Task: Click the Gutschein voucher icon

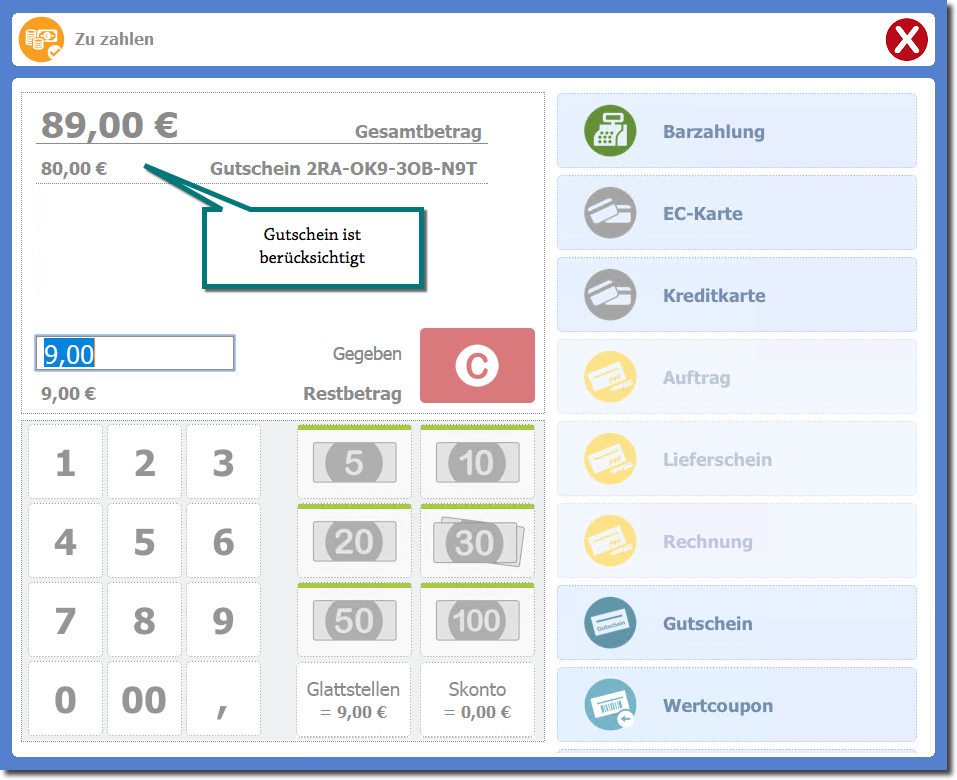Action: [x=610, y=623]
